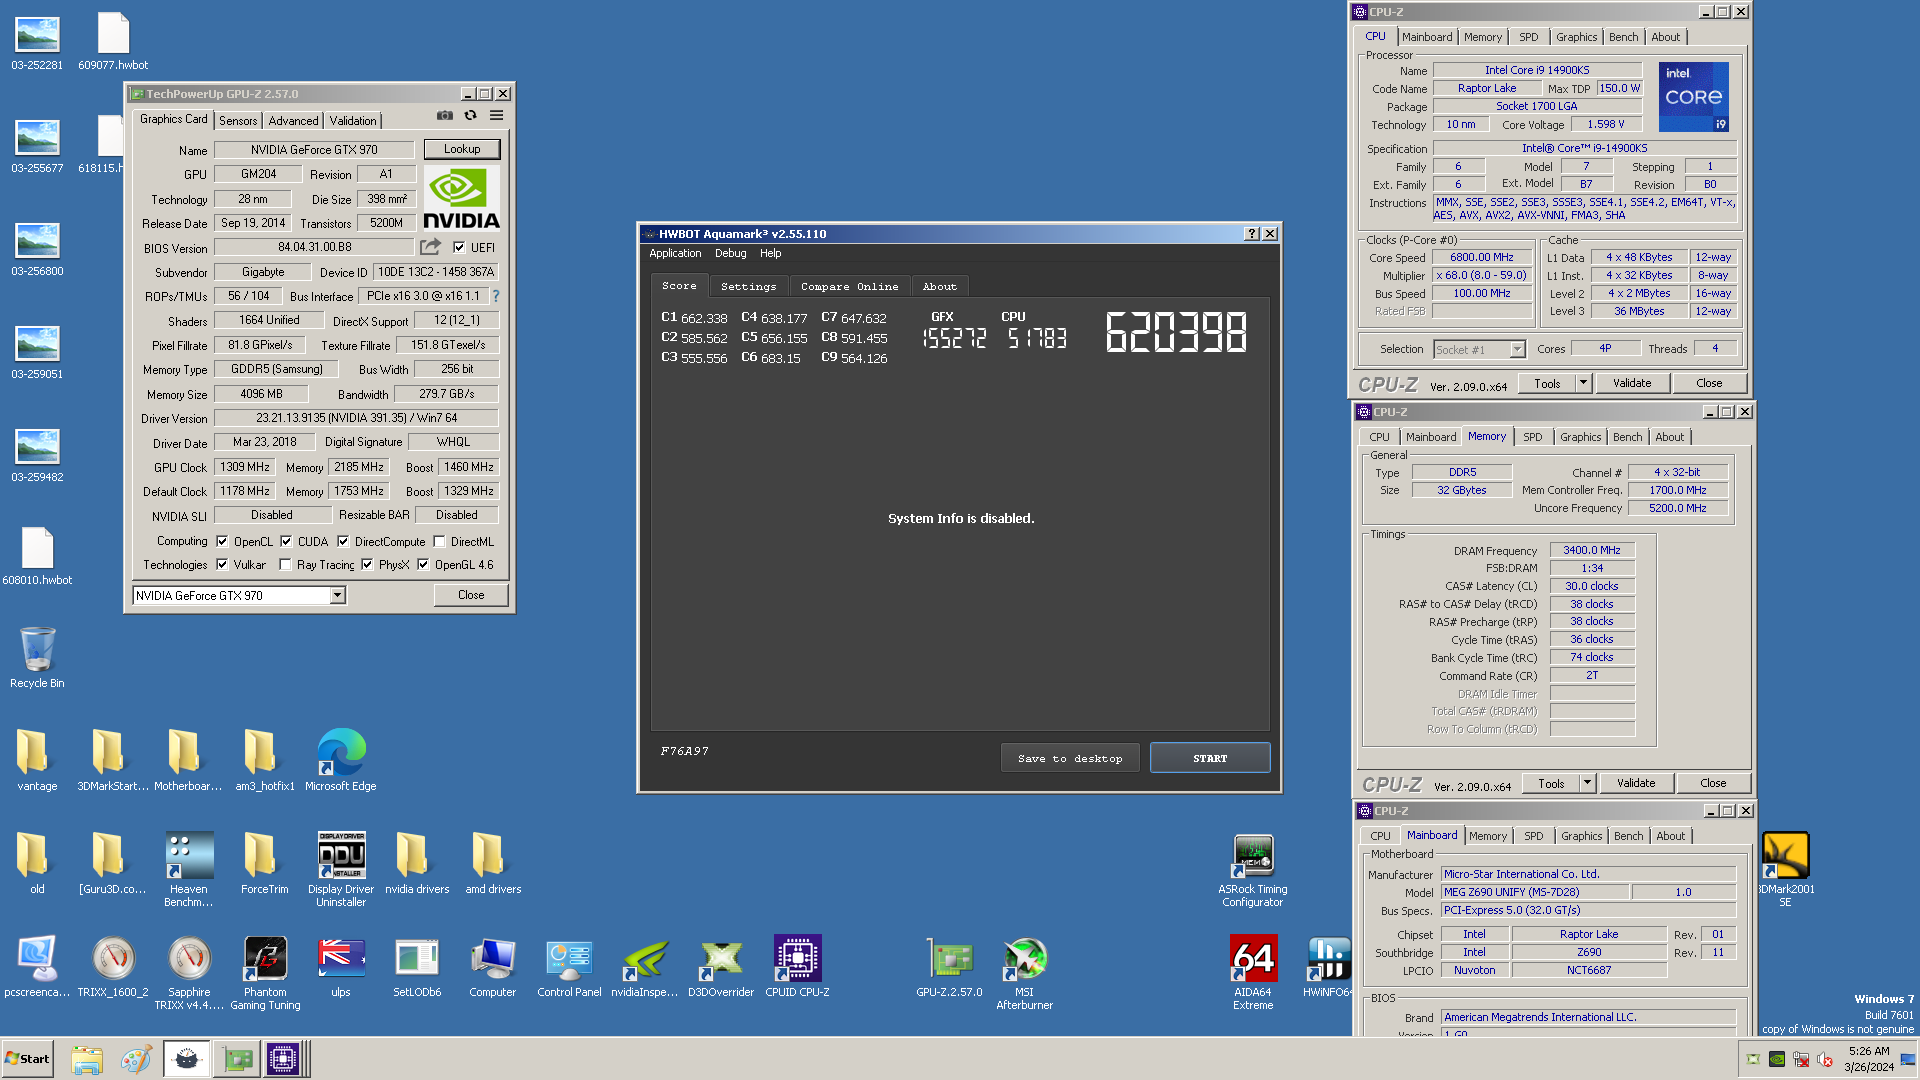This screenshot has width=1920, height=1080.
Task: Open Phantom Gaming Tuning icon
Action: click(x=265, y=972)
